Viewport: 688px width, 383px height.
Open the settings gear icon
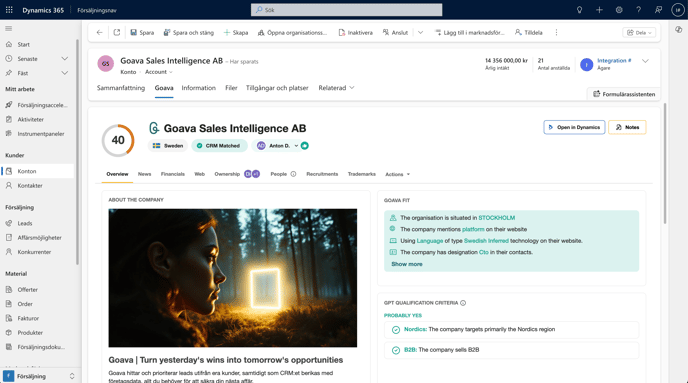(619, 10)
